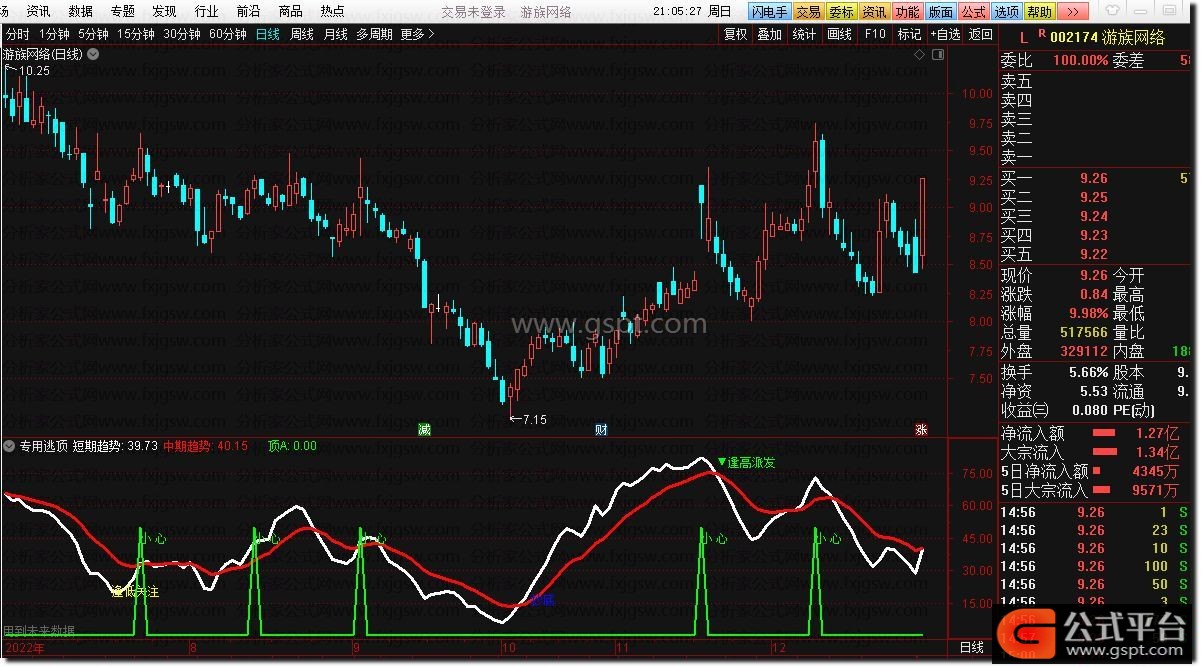
Task: Open the 数据 menu
Action: 81,12
